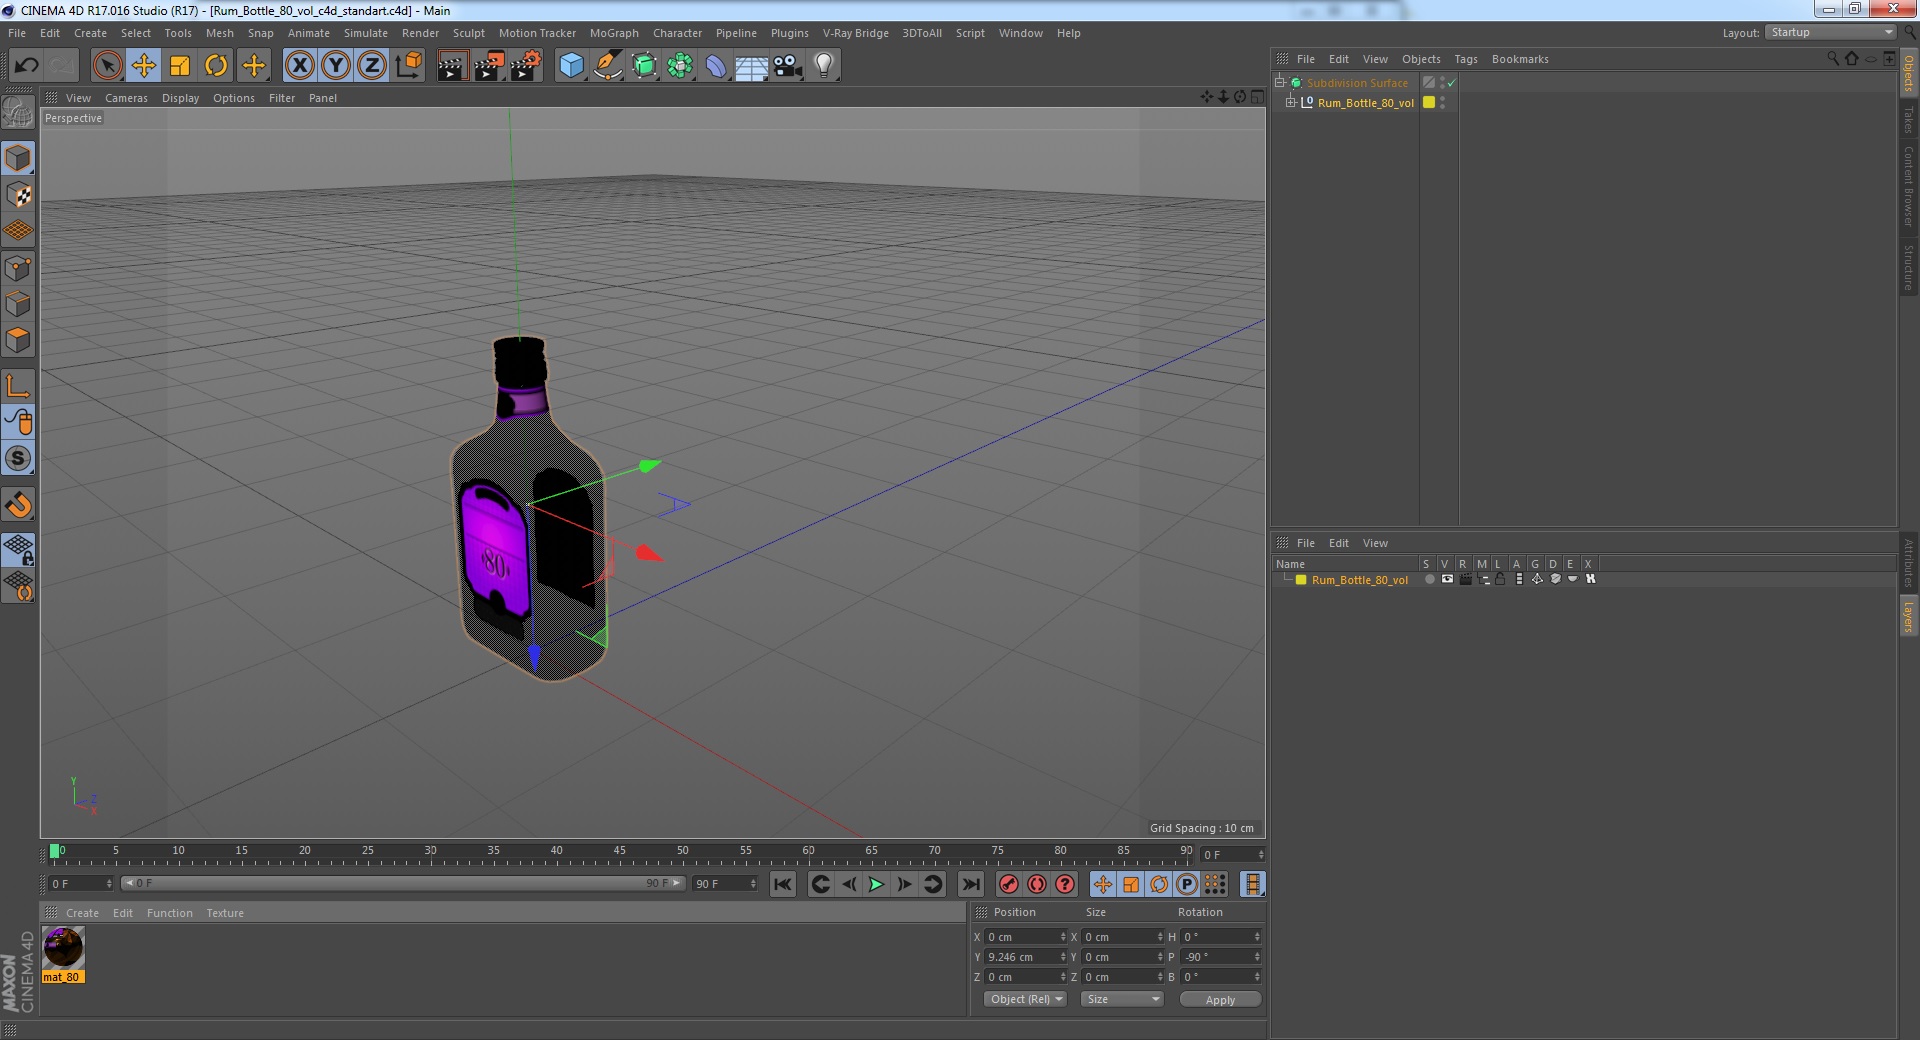
Task: Select the Live Selection tool
Action: coord(107,66)
